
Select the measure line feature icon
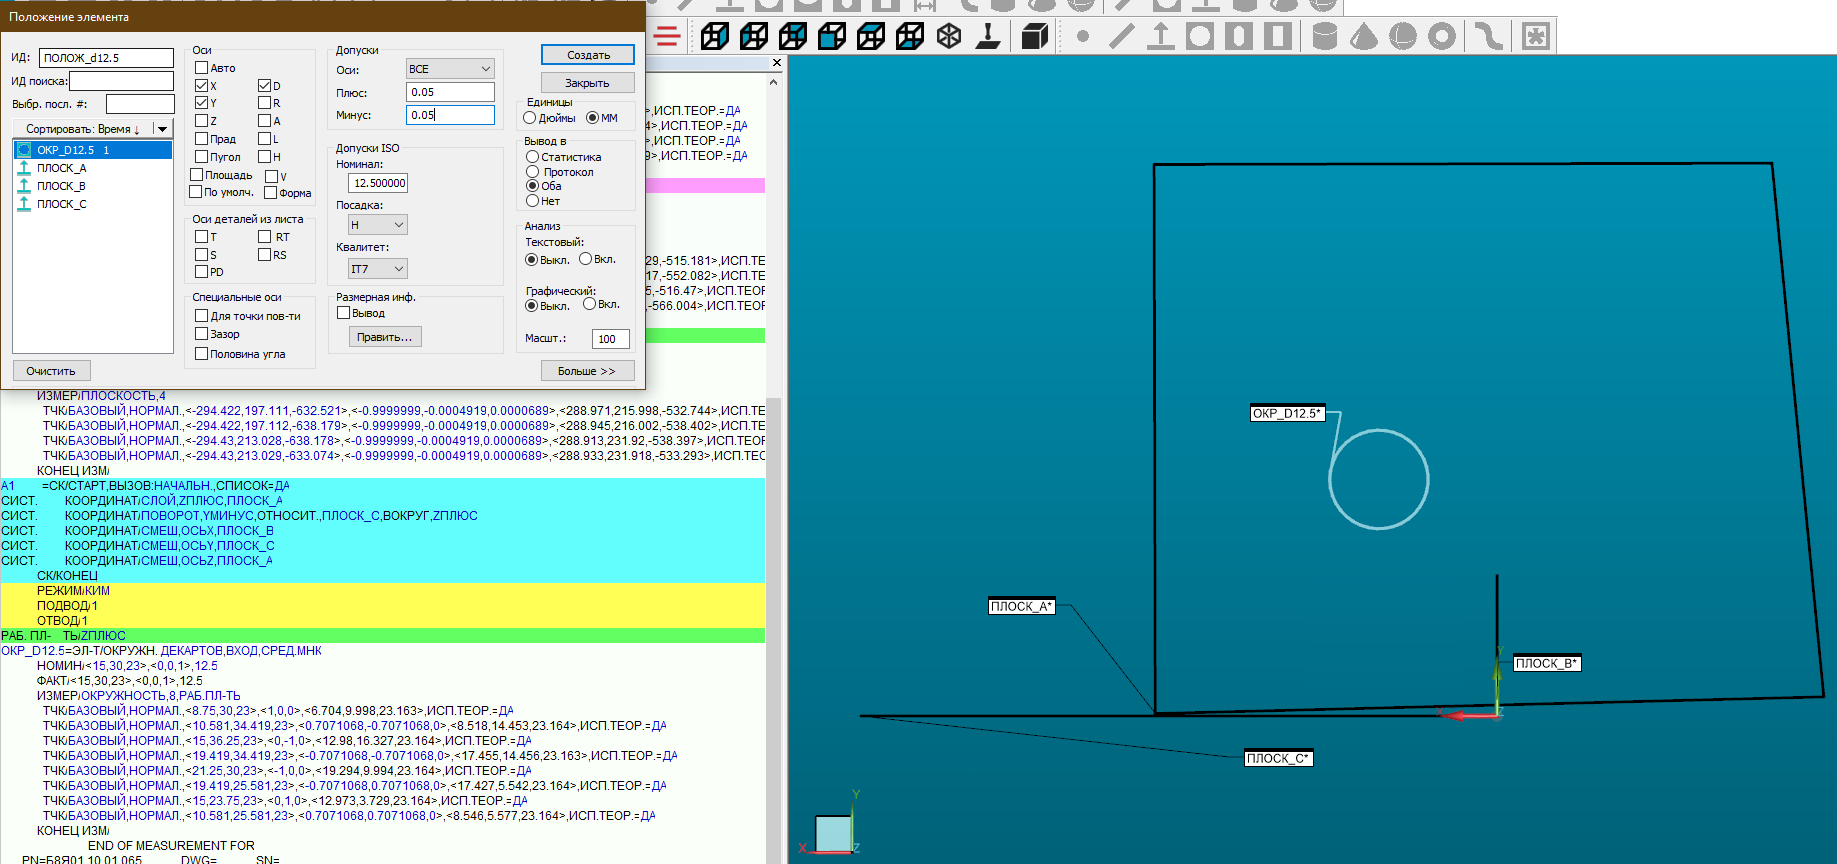[x=1121, y=37]
